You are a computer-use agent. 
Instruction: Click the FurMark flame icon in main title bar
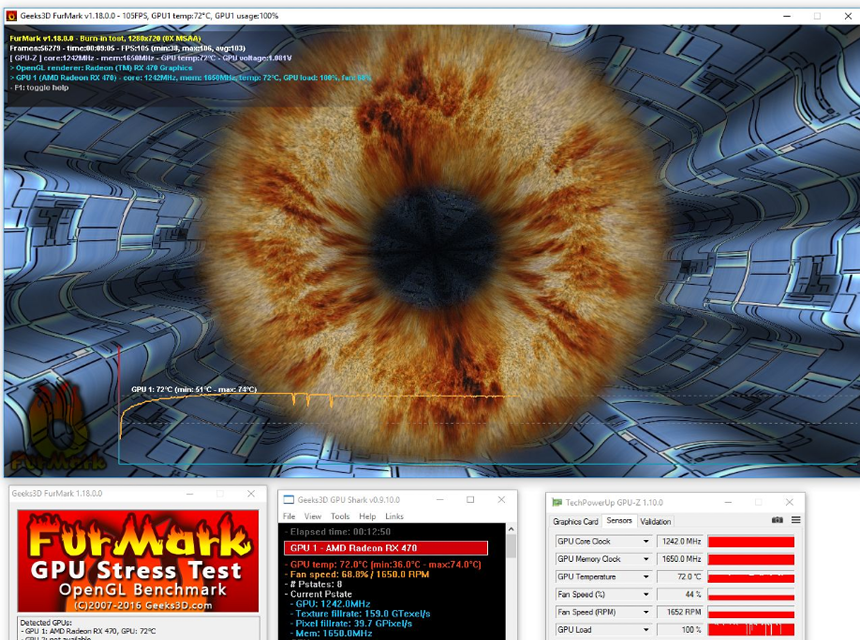tap(11, 16)
